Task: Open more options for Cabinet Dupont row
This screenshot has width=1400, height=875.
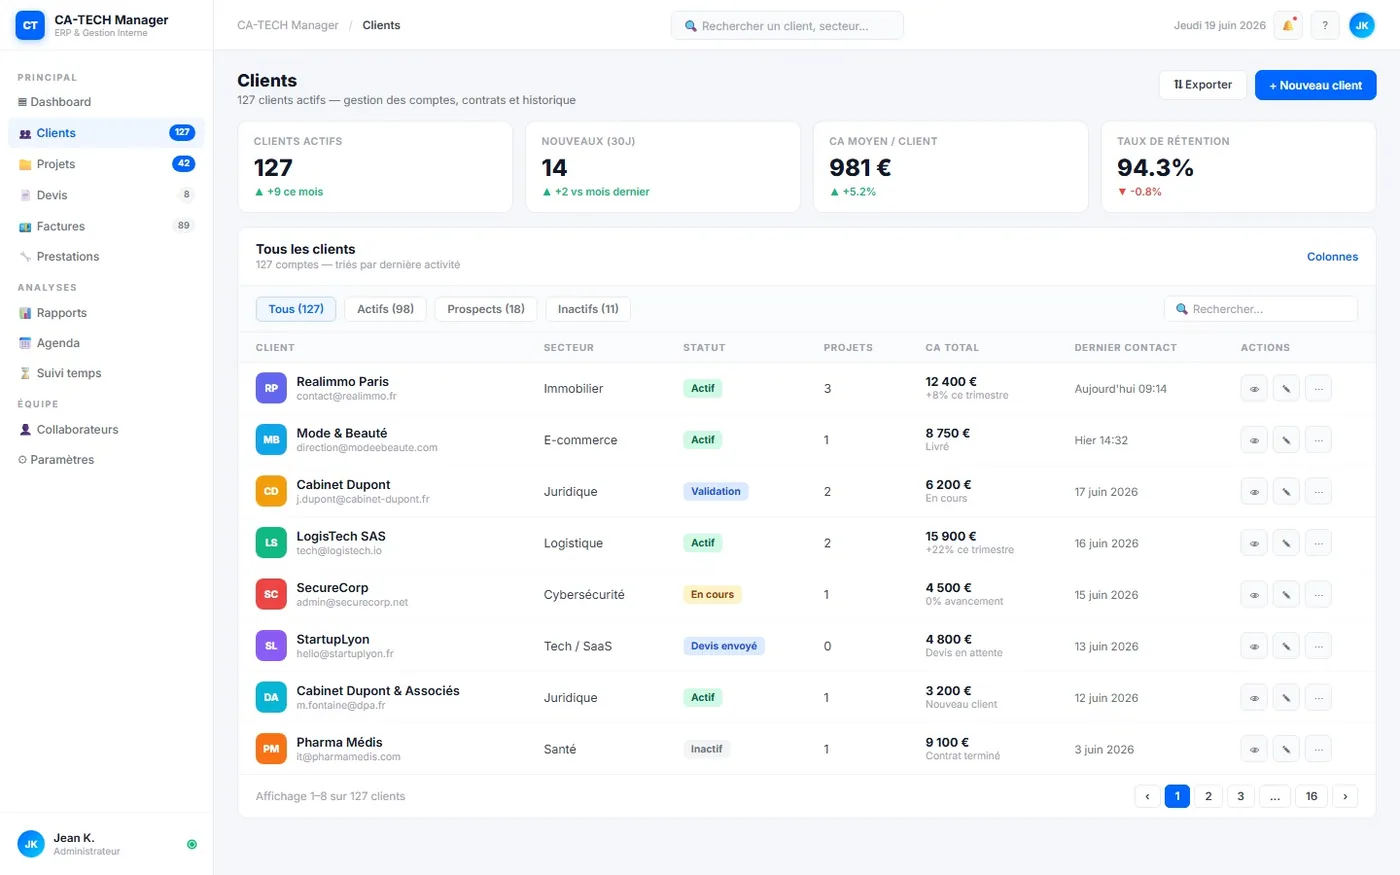Action: point(1318,492)
